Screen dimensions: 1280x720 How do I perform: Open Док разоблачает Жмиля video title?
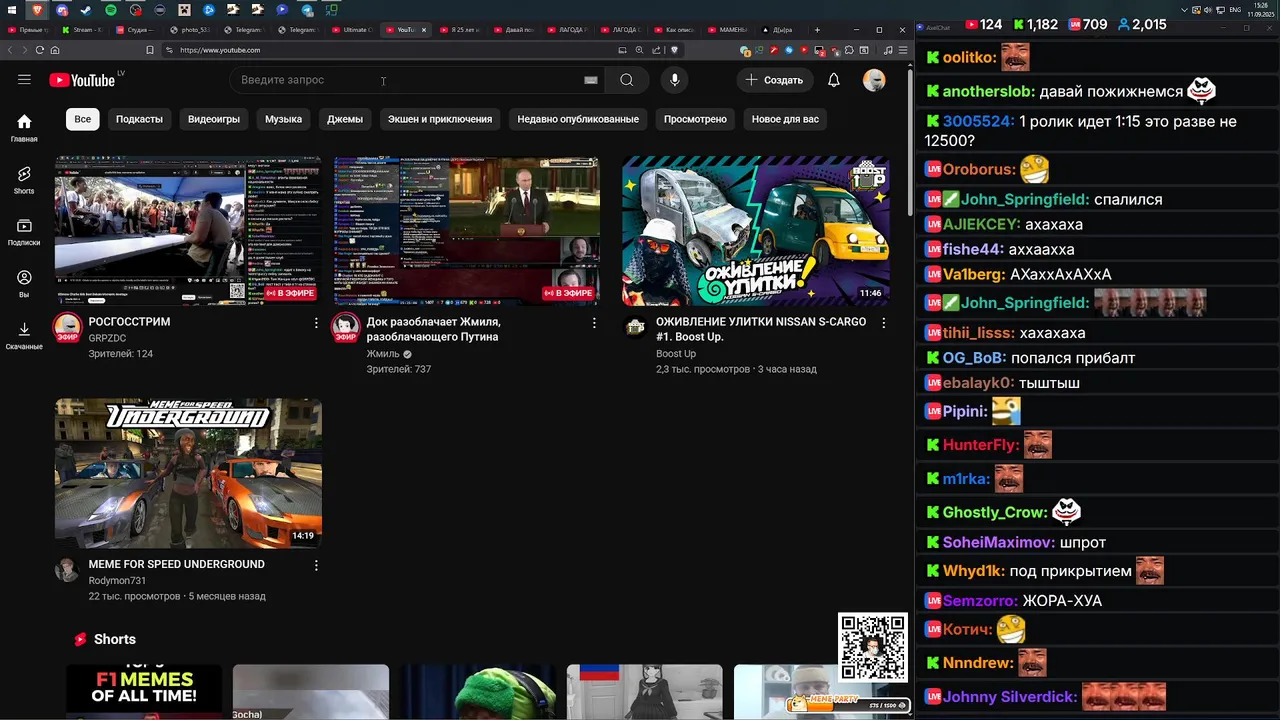coord(434,329)
